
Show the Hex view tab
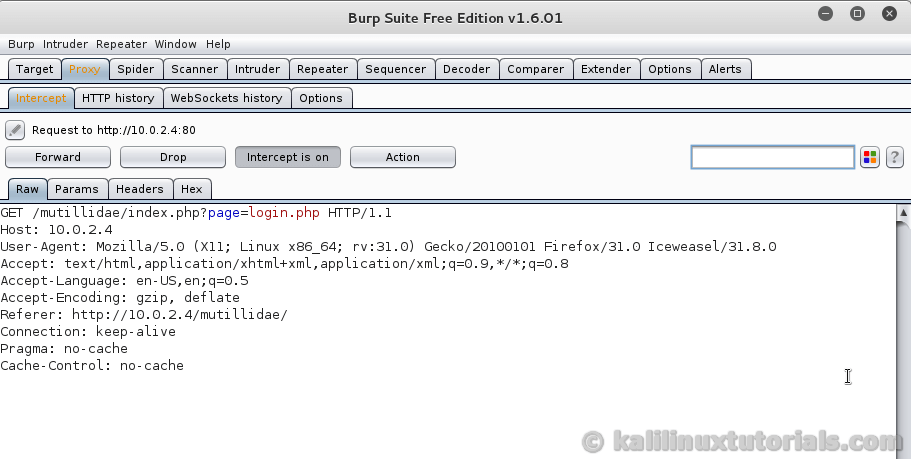coord(191,189)
